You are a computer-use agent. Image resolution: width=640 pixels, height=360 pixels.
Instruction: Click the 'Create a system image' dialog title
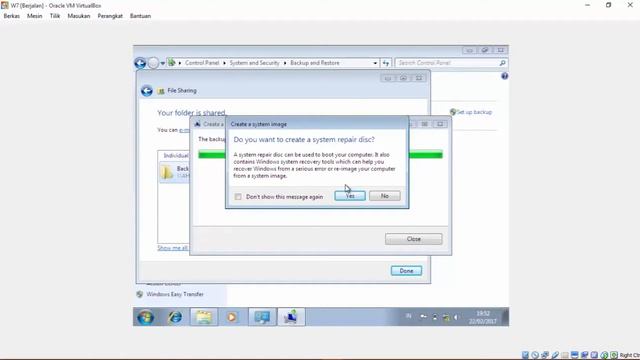pyautogui.click(x=259, y=124)
